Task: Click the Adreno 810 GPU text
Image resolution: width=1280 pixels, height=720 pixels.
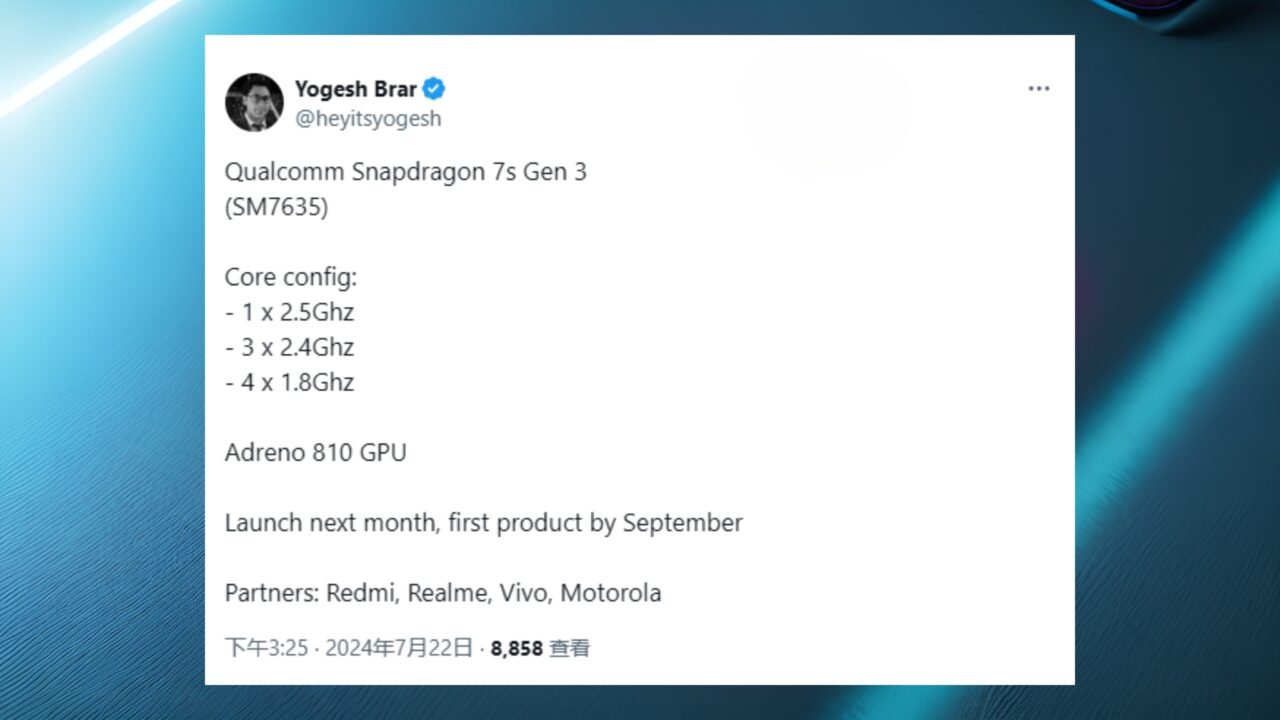Action: coord(315,452)
